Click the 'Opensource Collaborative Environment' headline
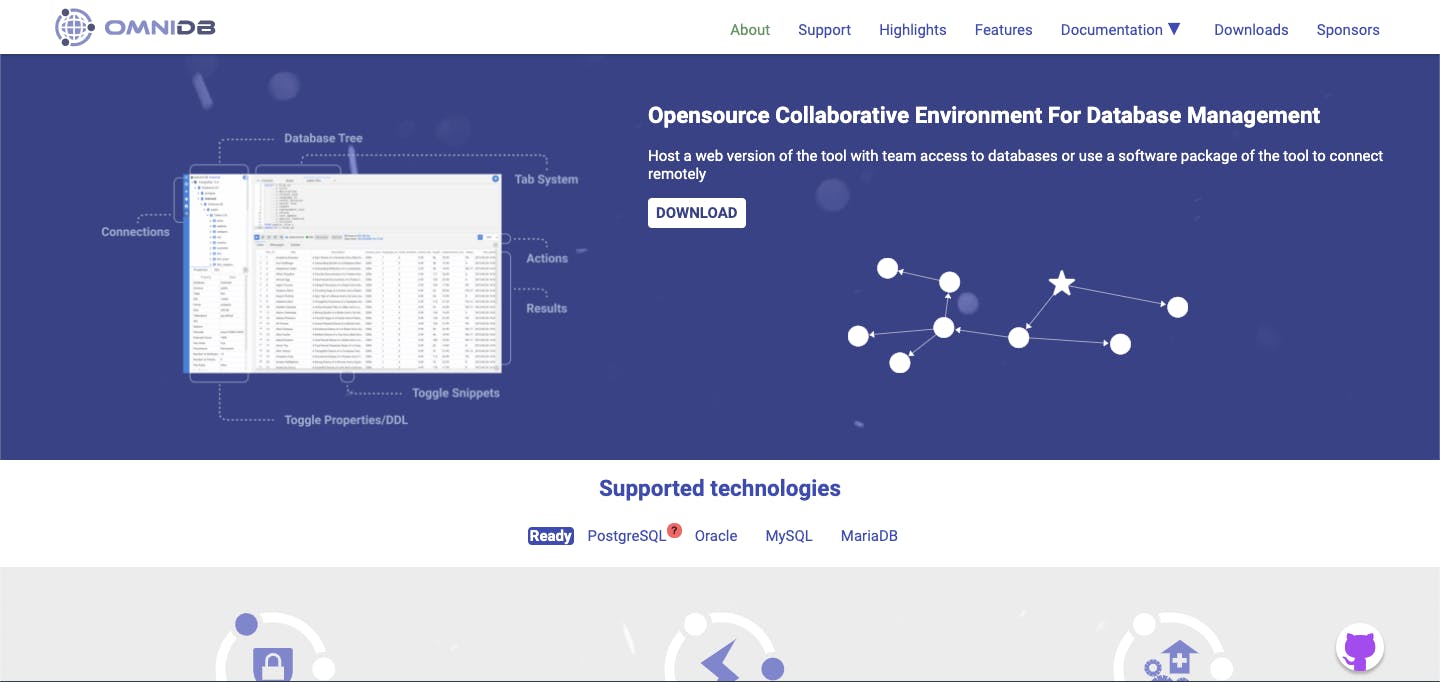The image size is (1440, 682). (x=984, y=116)
